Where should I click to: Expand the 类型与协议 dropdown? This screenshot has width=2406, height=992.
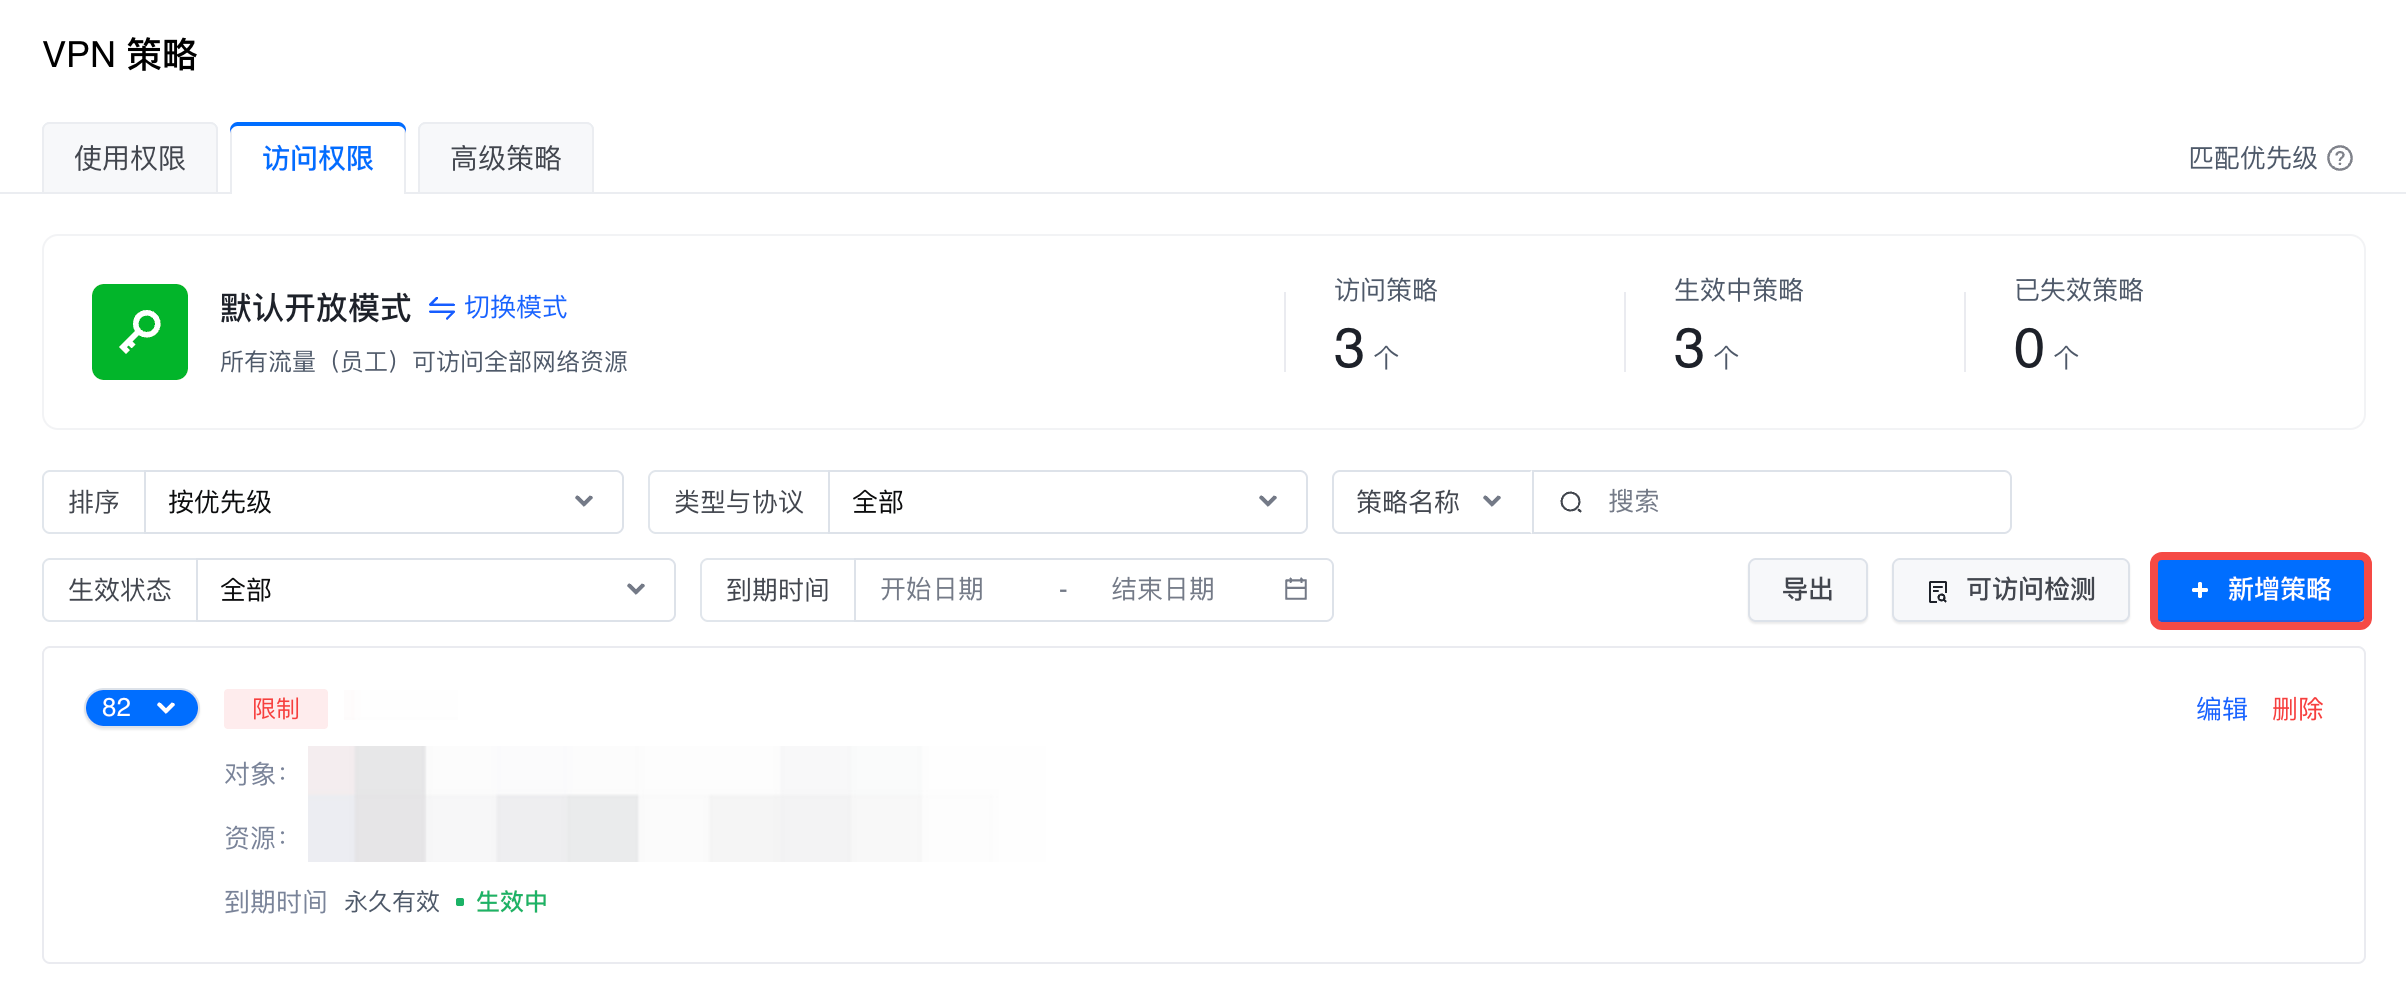[1067, 502]
